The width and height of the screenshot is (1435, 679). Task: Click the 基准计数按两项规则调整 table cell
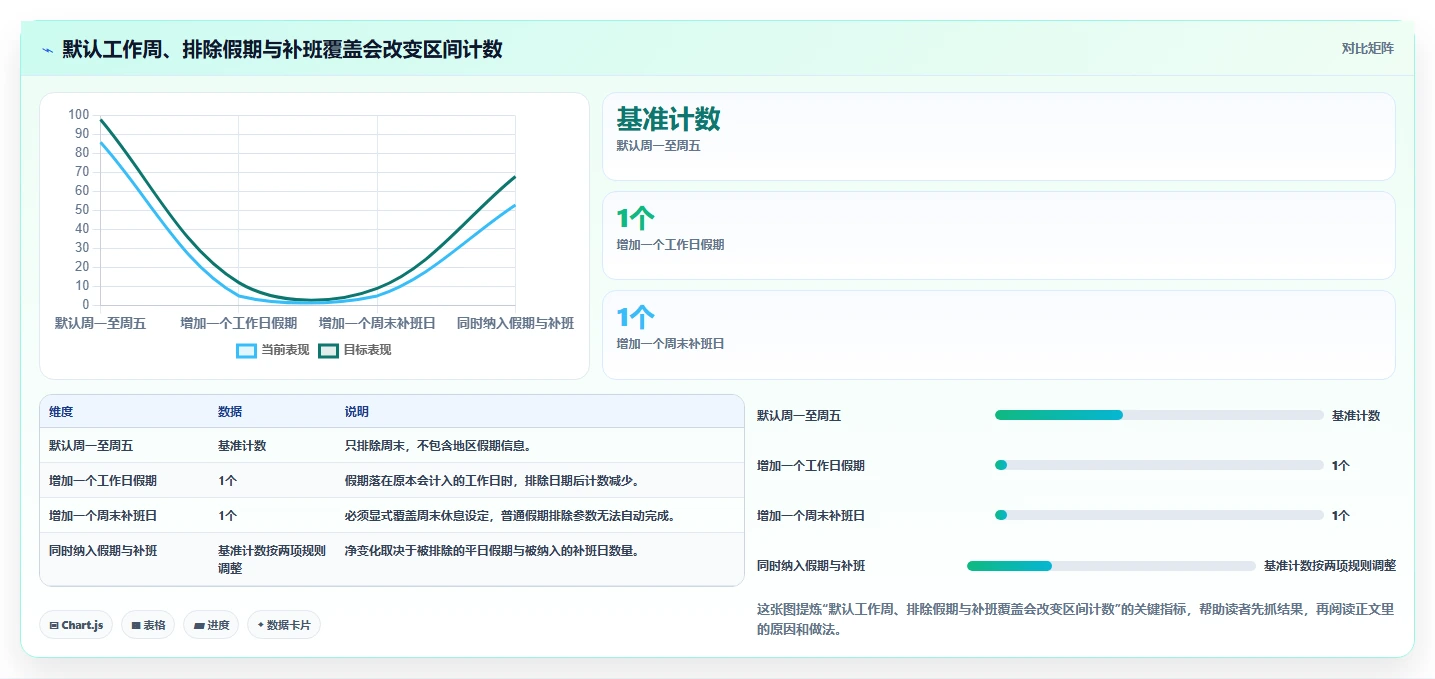coord(272,559)
